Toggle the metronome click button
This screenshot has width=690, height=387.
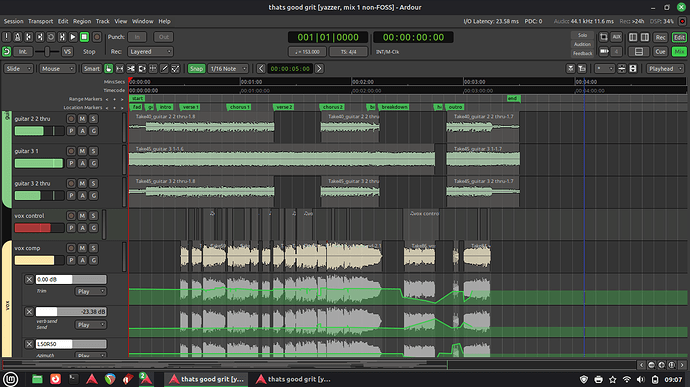pyautogui.click(x=18, y=37)
